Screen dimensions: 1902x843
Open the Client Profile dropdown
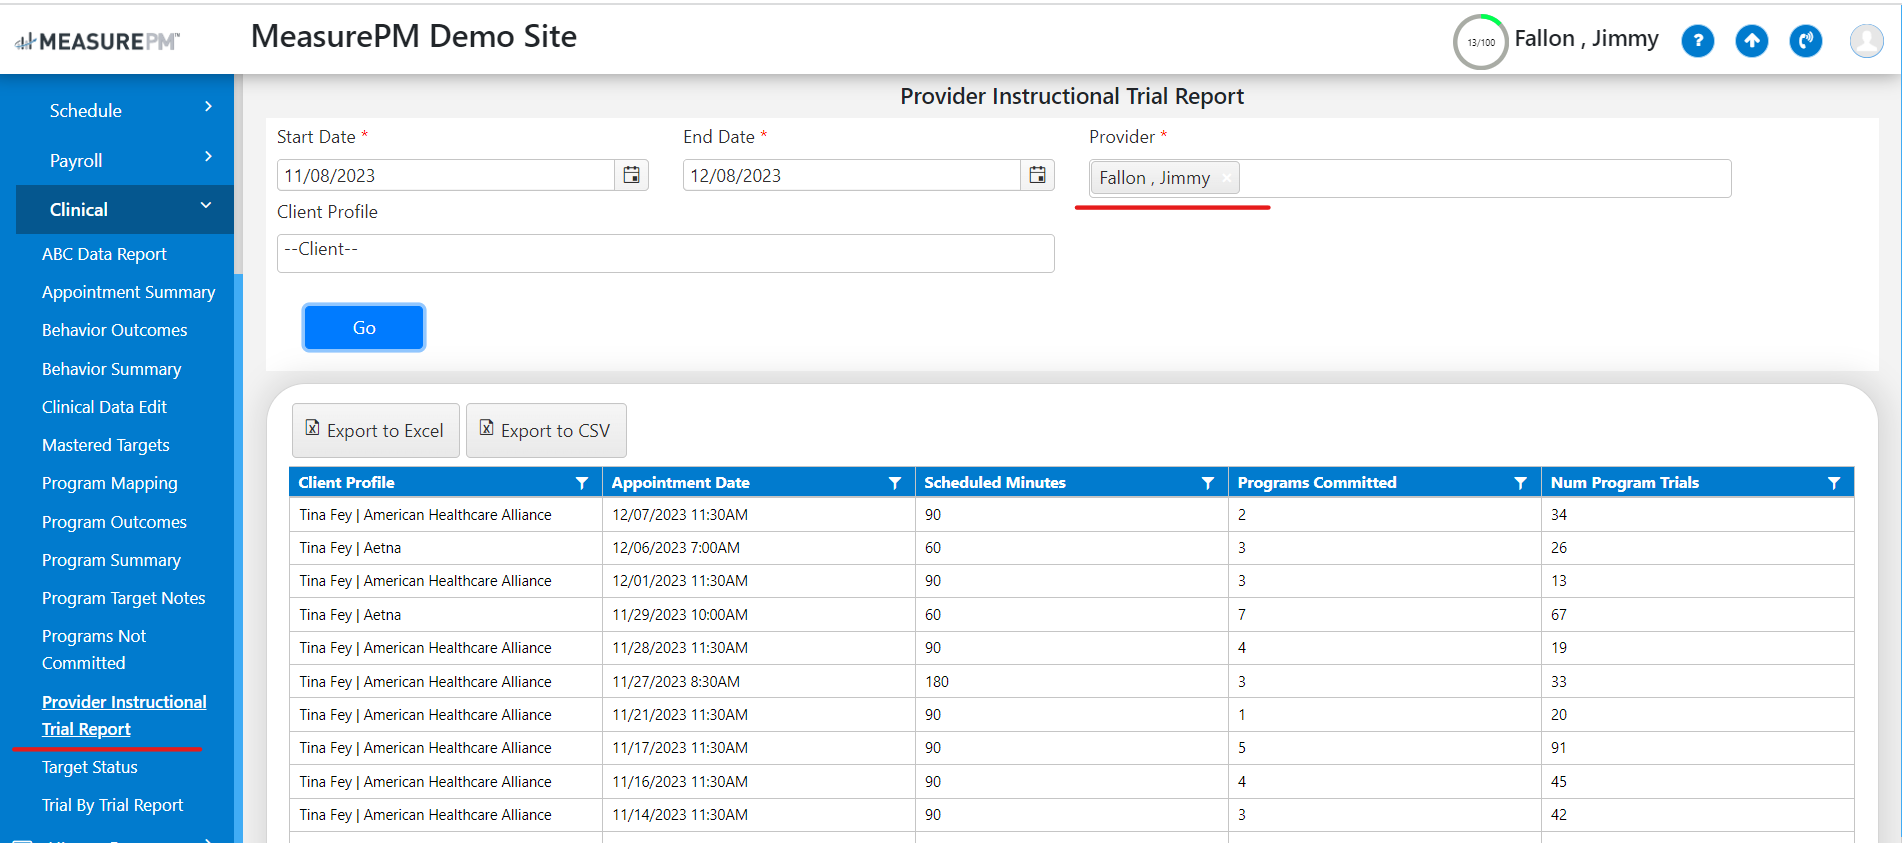[665, 253]
